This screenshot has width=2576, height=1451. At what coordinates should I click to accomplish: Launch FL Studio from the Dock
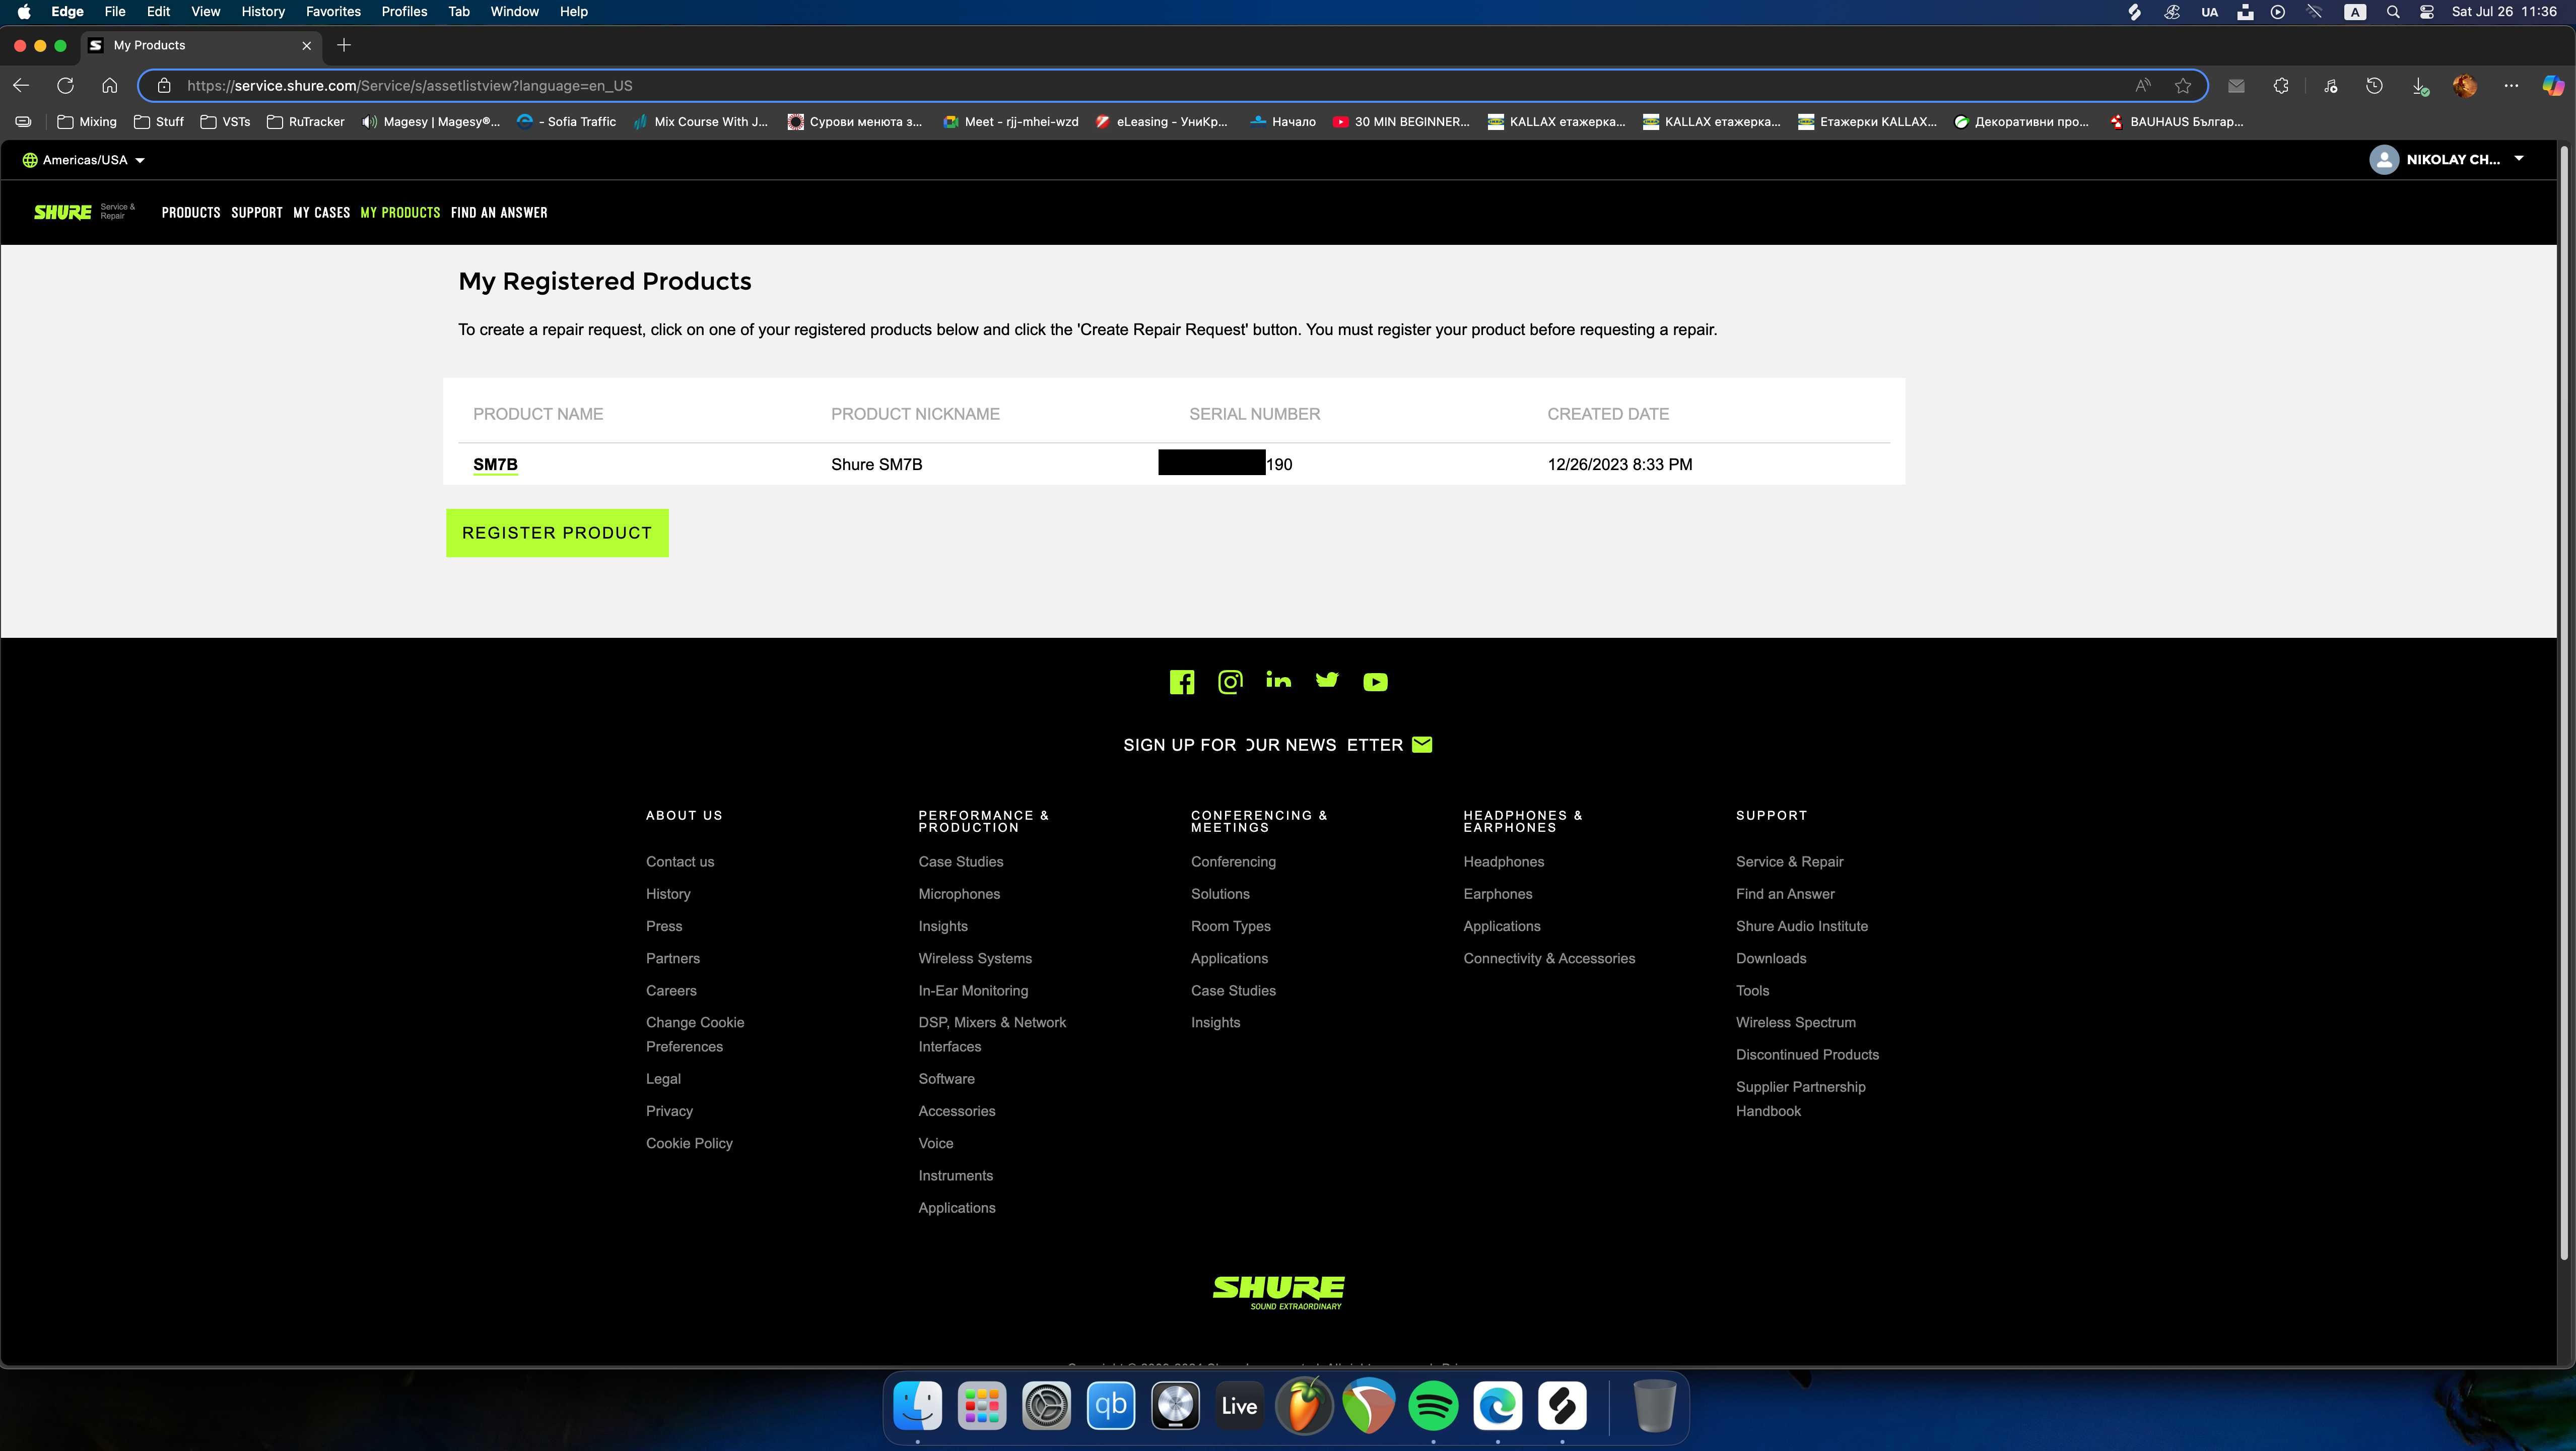pyautogui.click(x=1304, y=1405)
